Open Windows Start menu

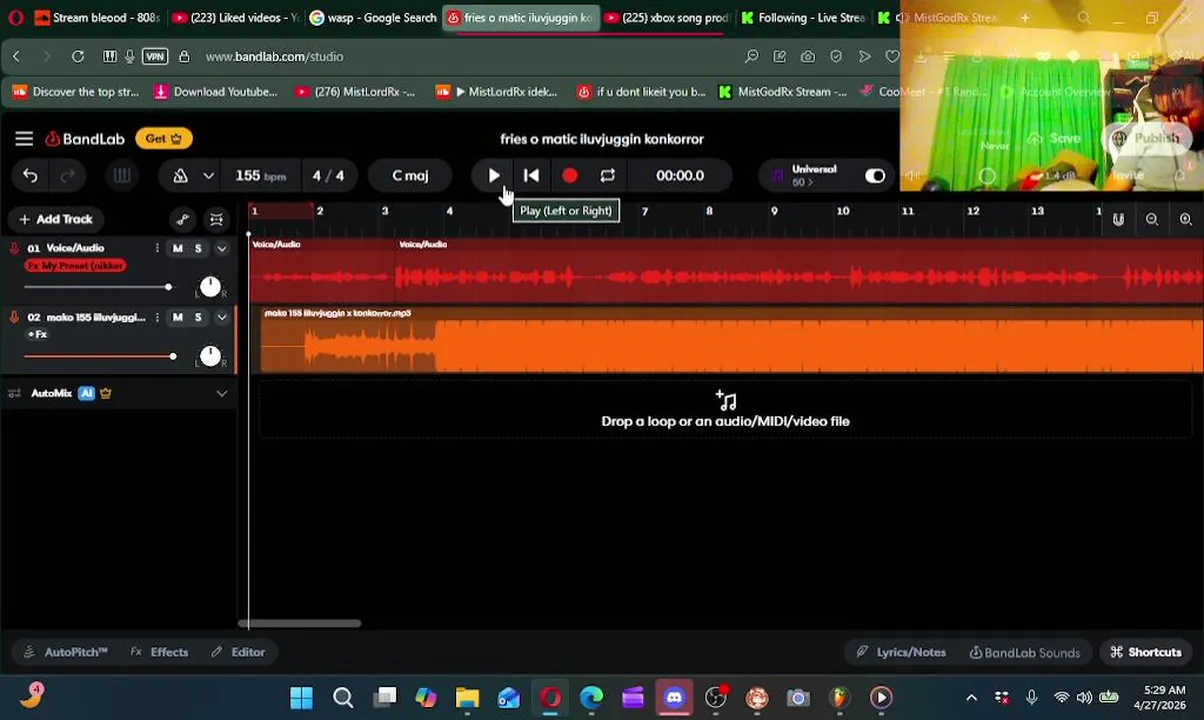tap(301, 697)
